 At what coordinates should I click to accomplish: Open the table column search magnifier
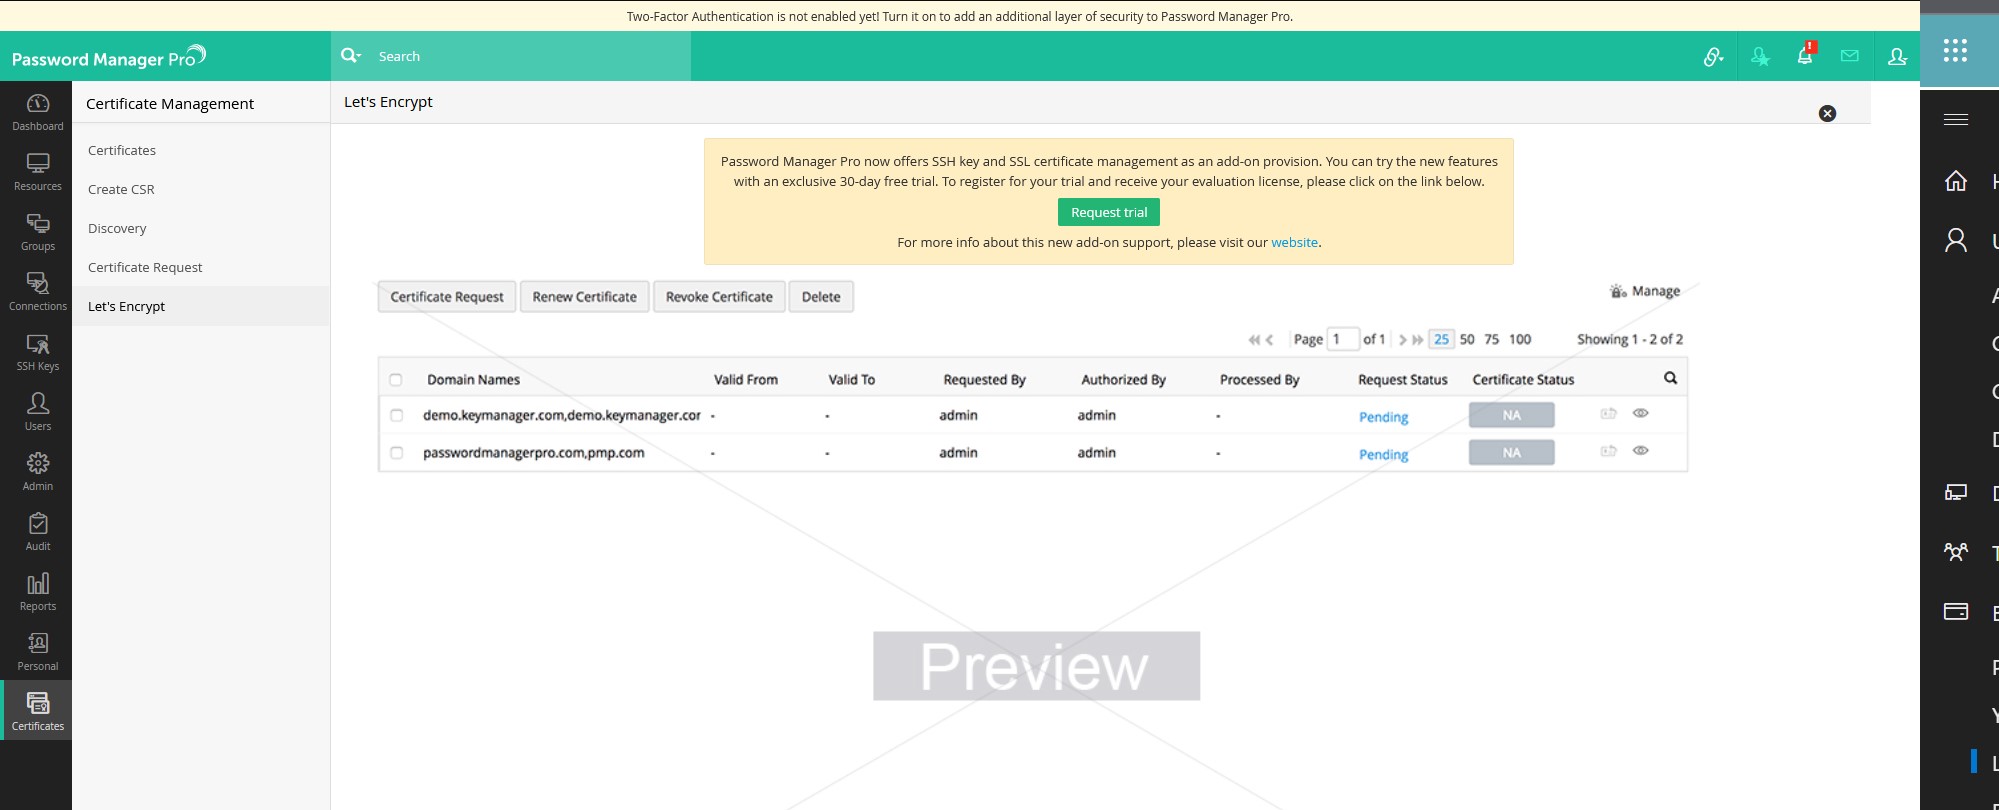1670,378
